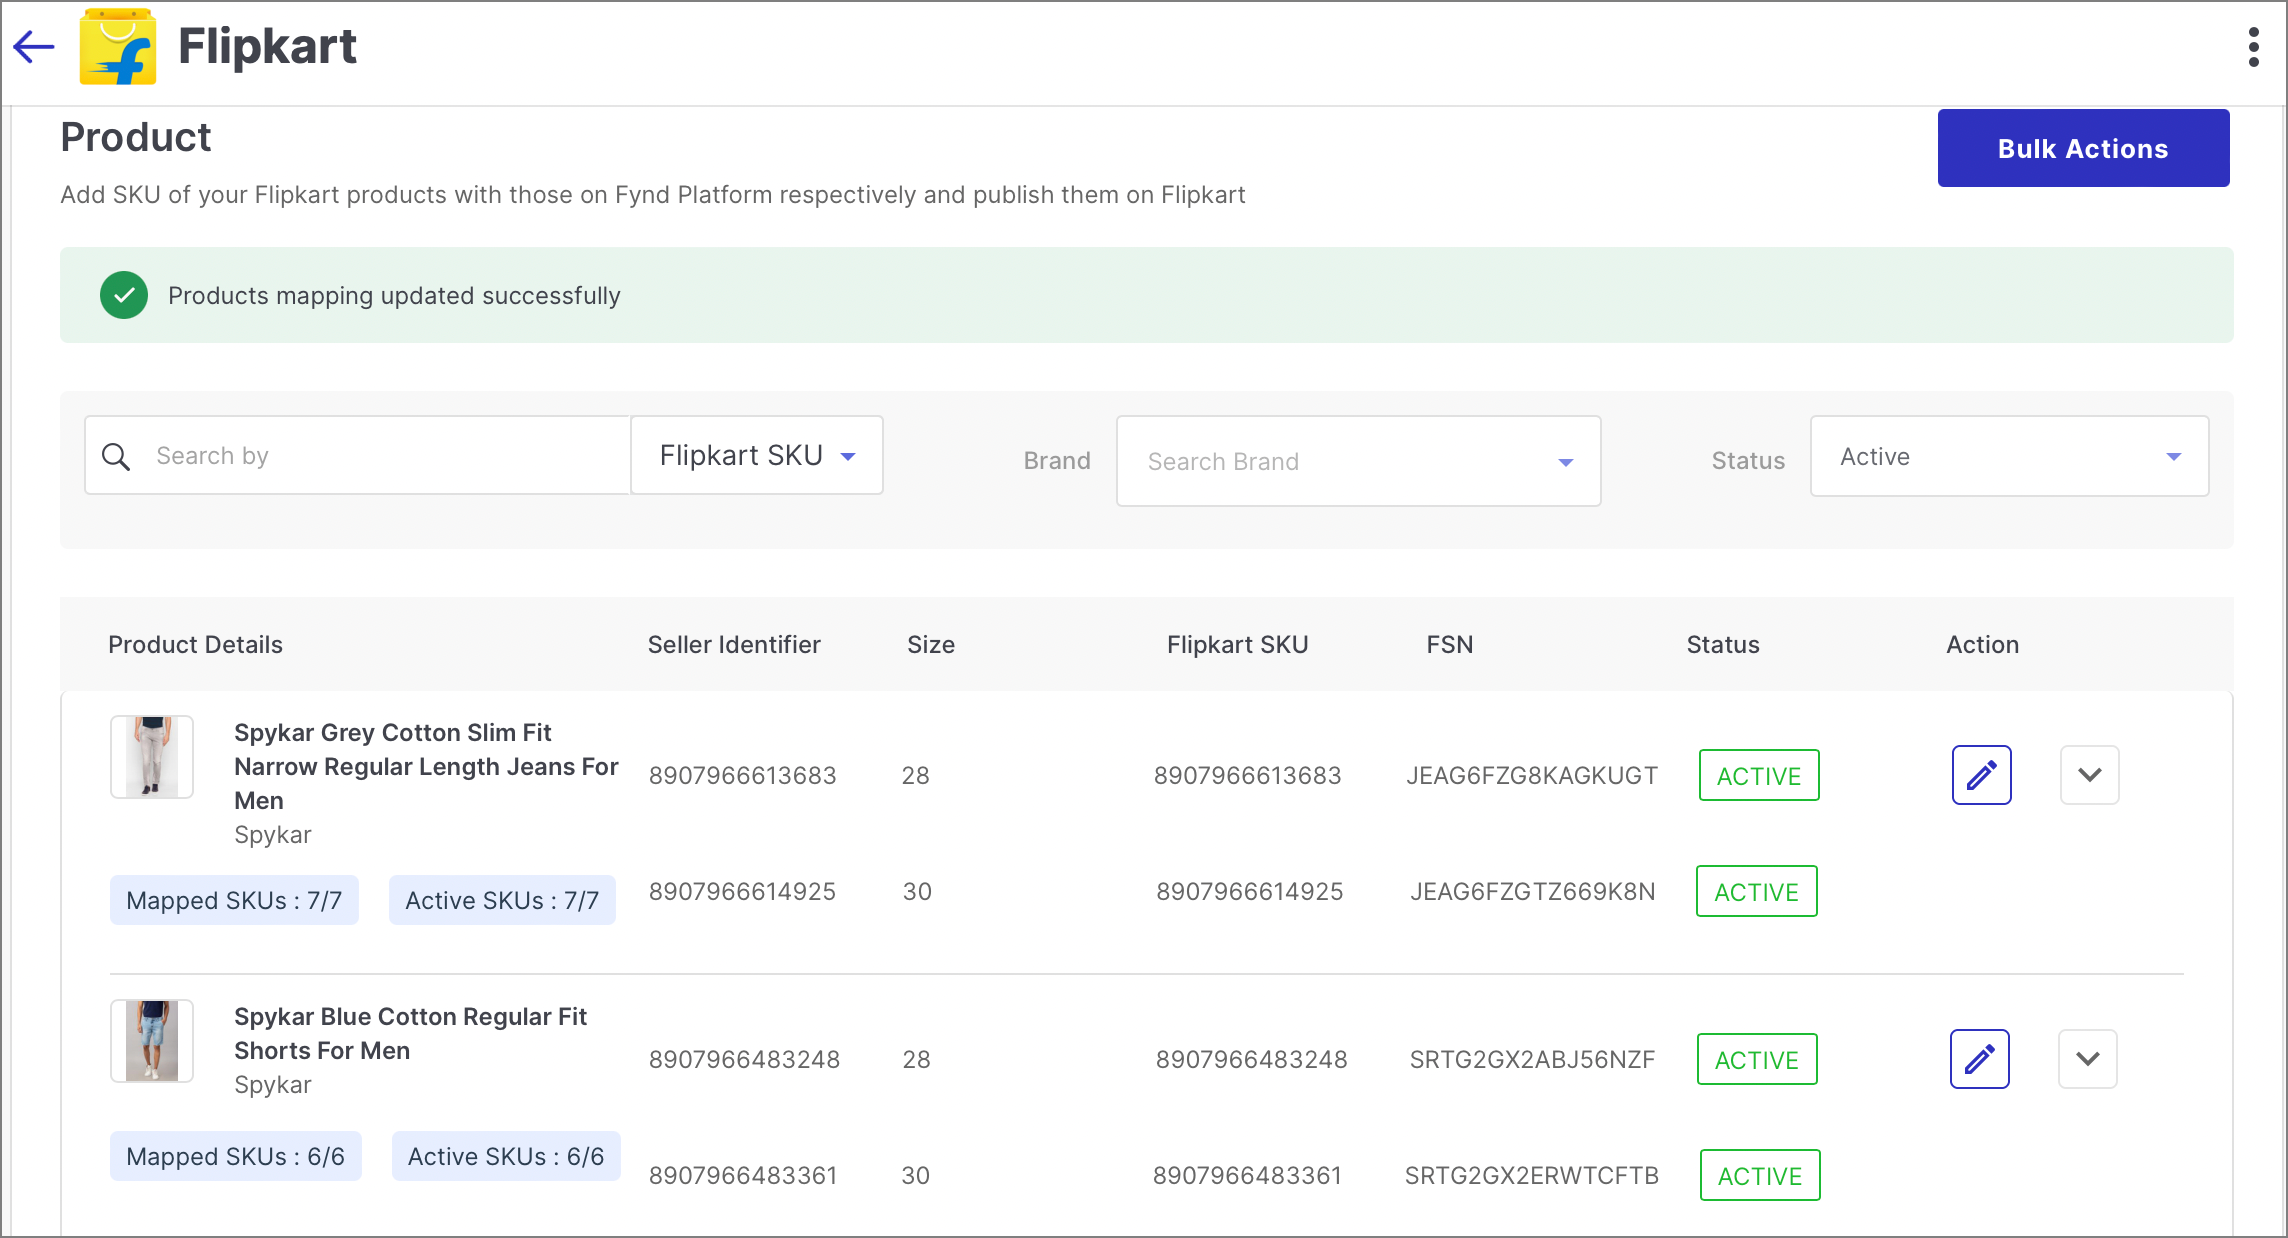The image size is (2288, 1238).
Task: Open the three-dot overflow menu
Action: pos(2253,47)
